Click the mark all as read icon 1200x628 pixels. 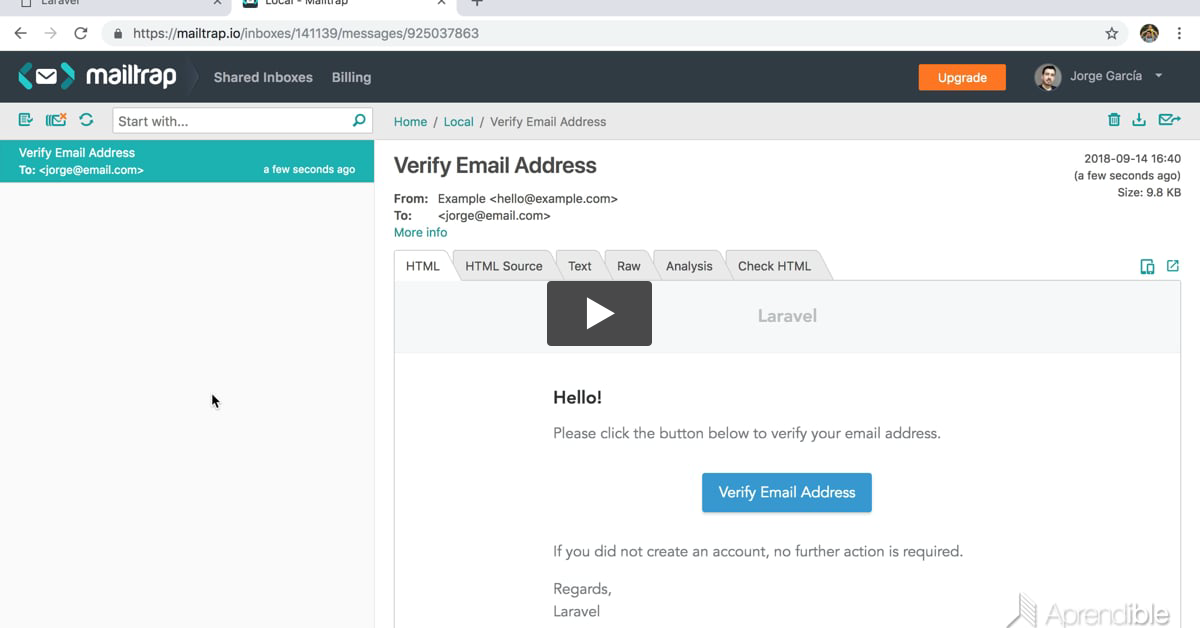click(x=26, y=120)
